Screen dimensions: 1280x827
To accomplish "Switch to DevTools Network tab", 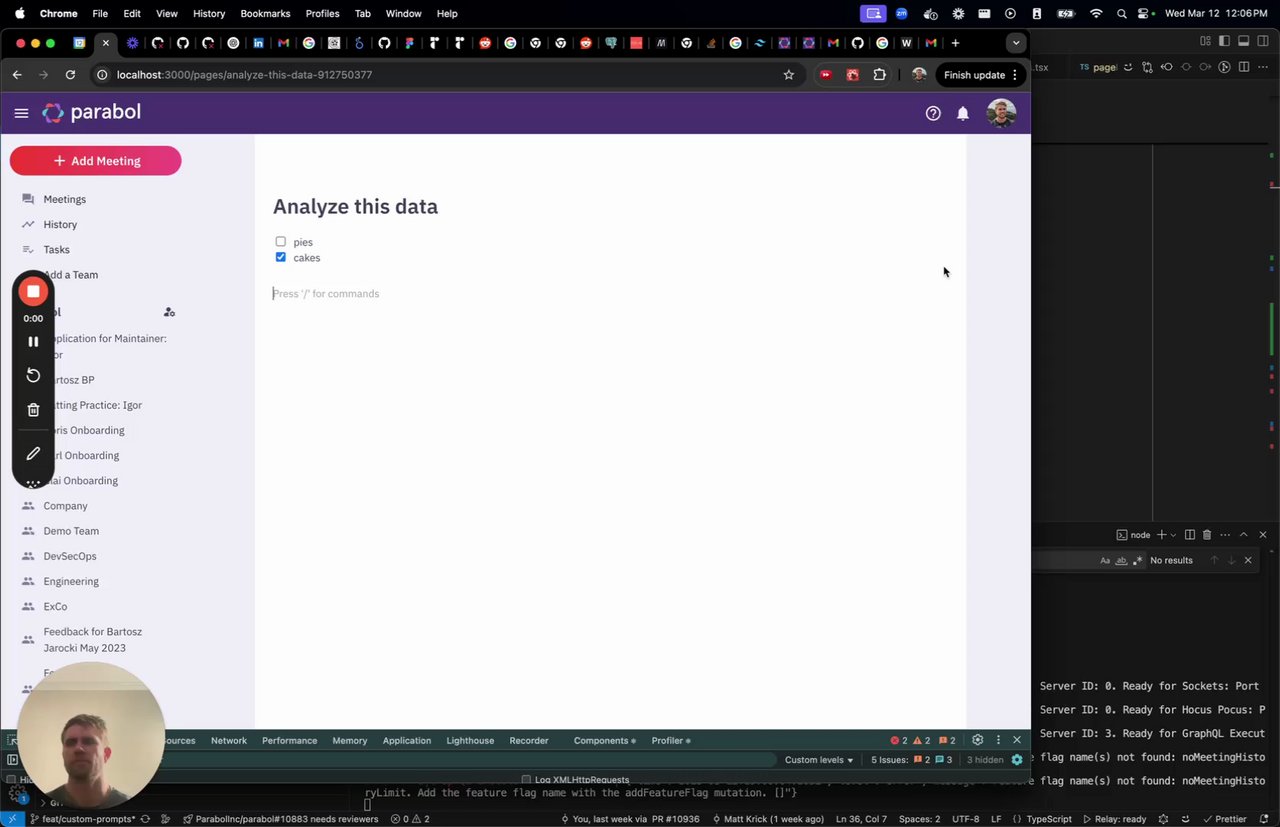I will click(x=228, y=740).
